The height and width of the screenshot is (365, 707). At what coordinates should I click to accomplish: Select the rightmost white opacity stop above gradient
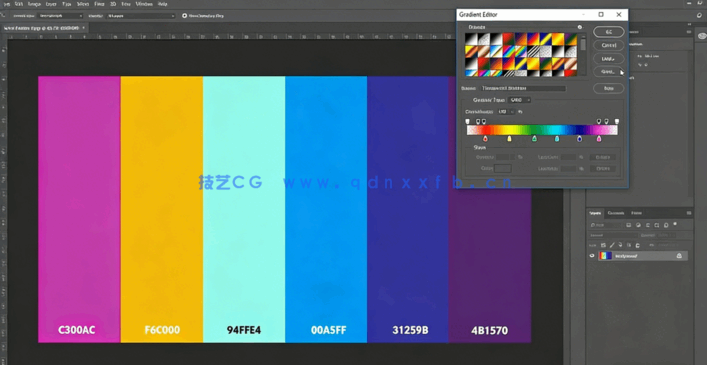[617, 121]
